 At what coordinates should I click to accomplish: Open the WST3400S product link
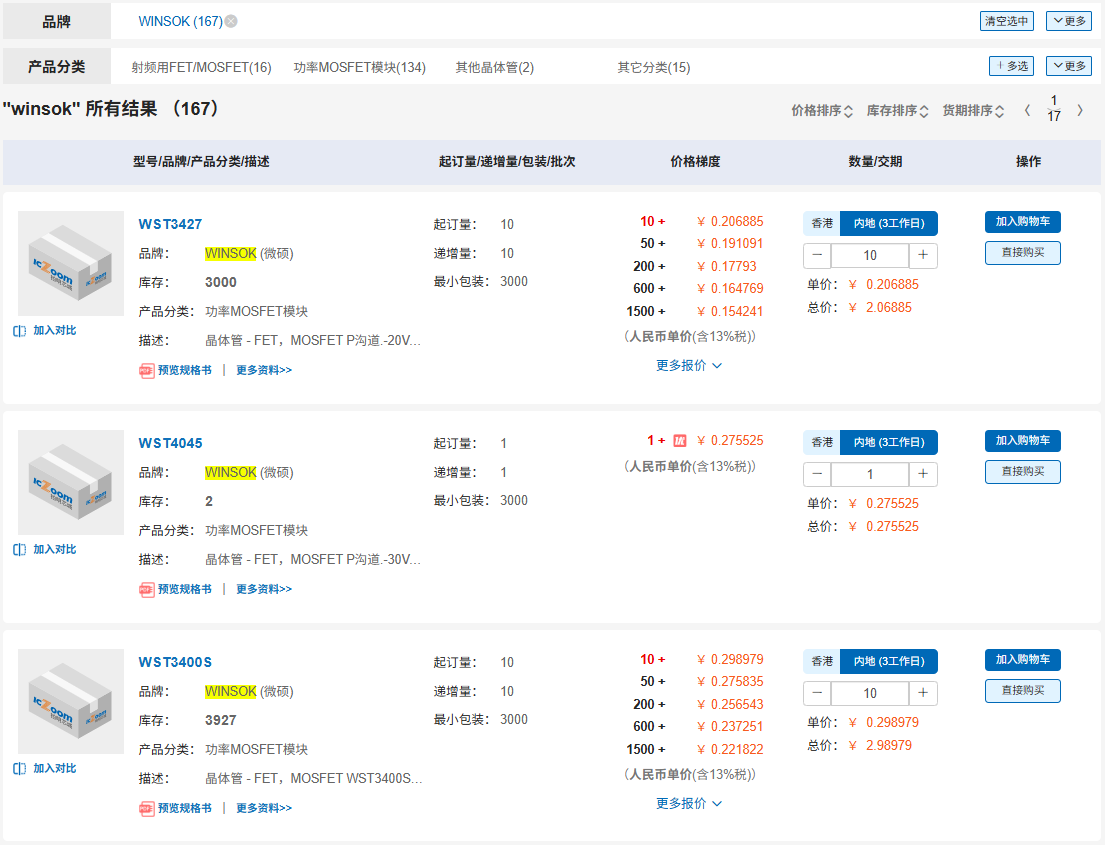tap(175, 662)
